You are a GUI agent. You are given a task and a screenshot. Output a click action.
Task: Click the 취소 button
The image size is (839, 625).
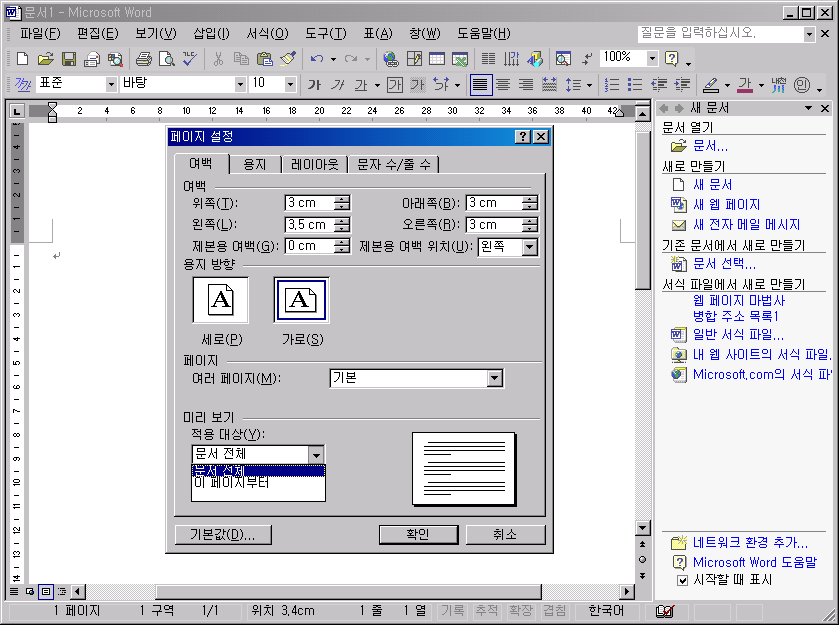(505, 534)
